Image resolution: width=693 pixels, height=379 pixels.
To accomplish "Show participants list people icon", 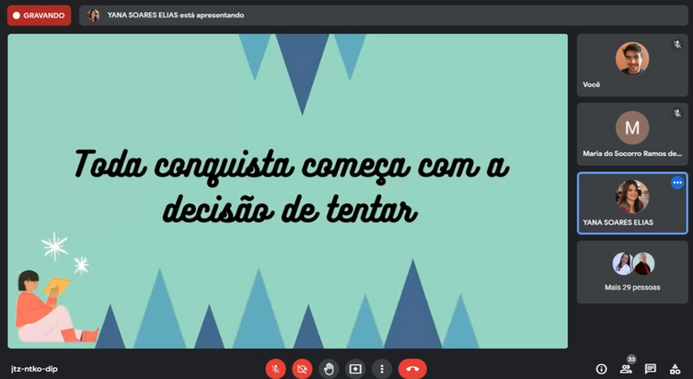I will coord(625,369).
